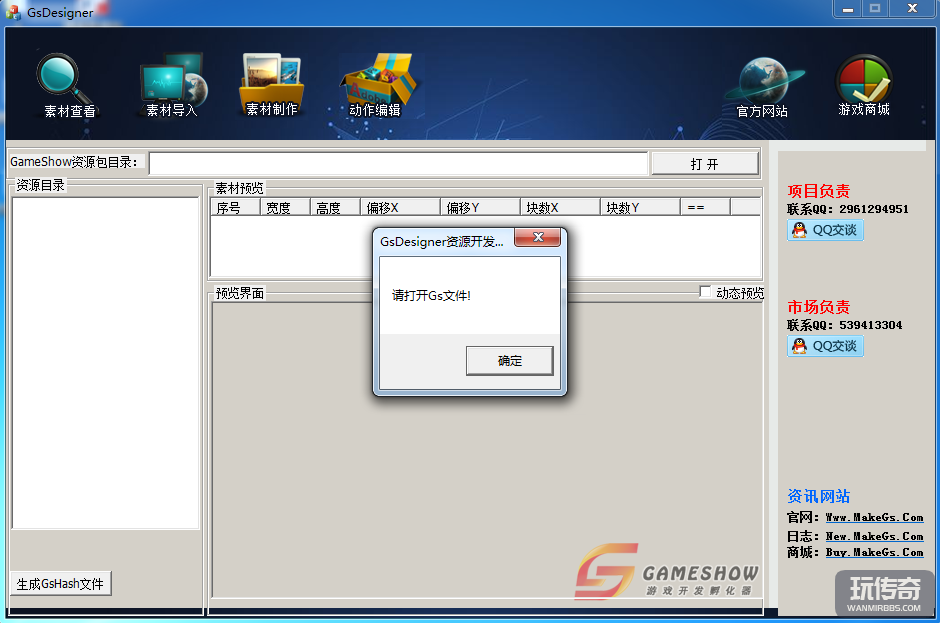The width and height of the screenshot is (940, 623).
Task: Click QQ交谈 under 项目负责
Action: point(825,230)
